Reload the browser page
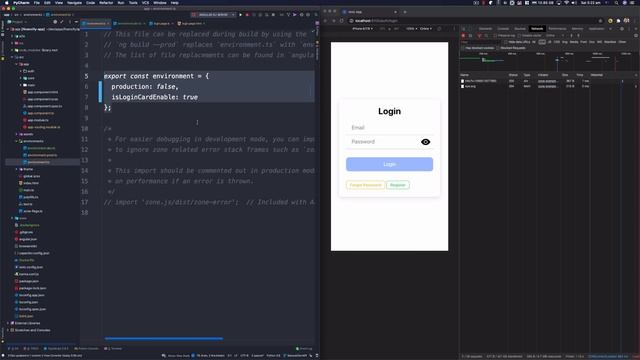 click(x=342, y=20)
